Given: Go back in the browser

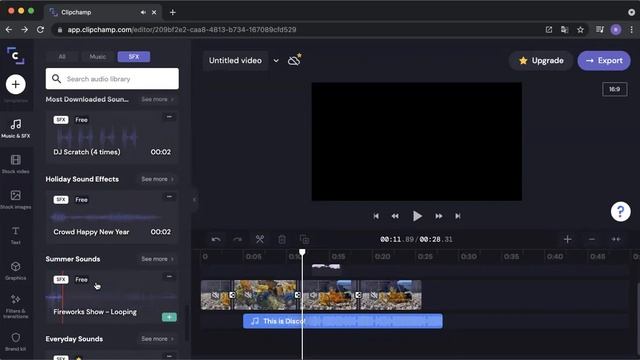Looking at the screenshot, I should (x=9, y=29).
